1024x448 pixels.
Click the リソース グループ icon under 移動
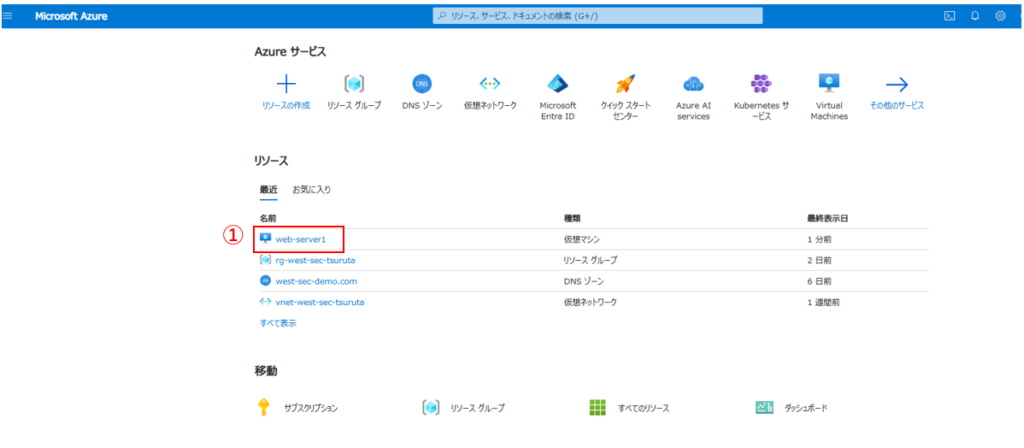(x=430, y=408)
